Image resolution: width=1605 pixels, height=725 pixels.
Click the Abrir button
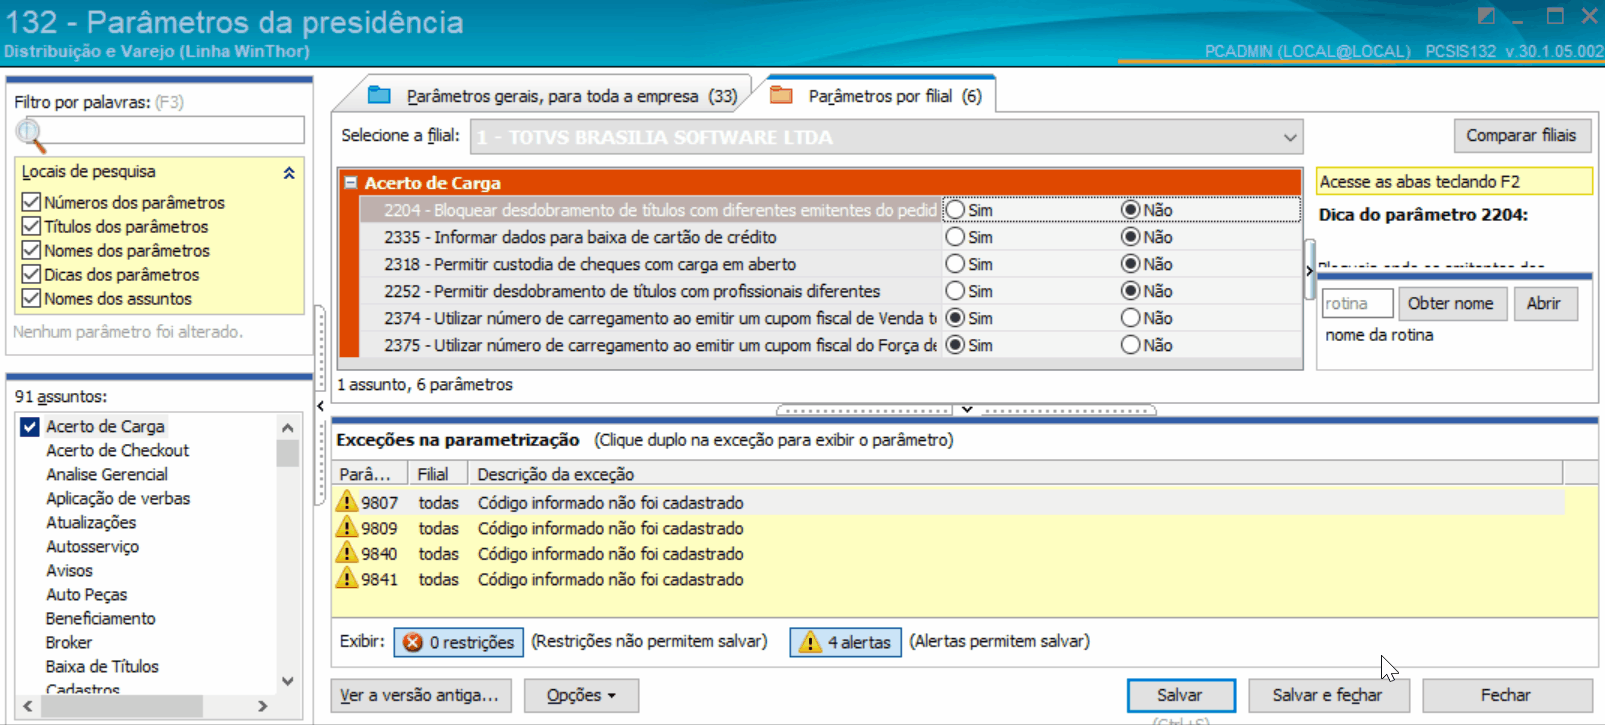tap(1543, 303)
